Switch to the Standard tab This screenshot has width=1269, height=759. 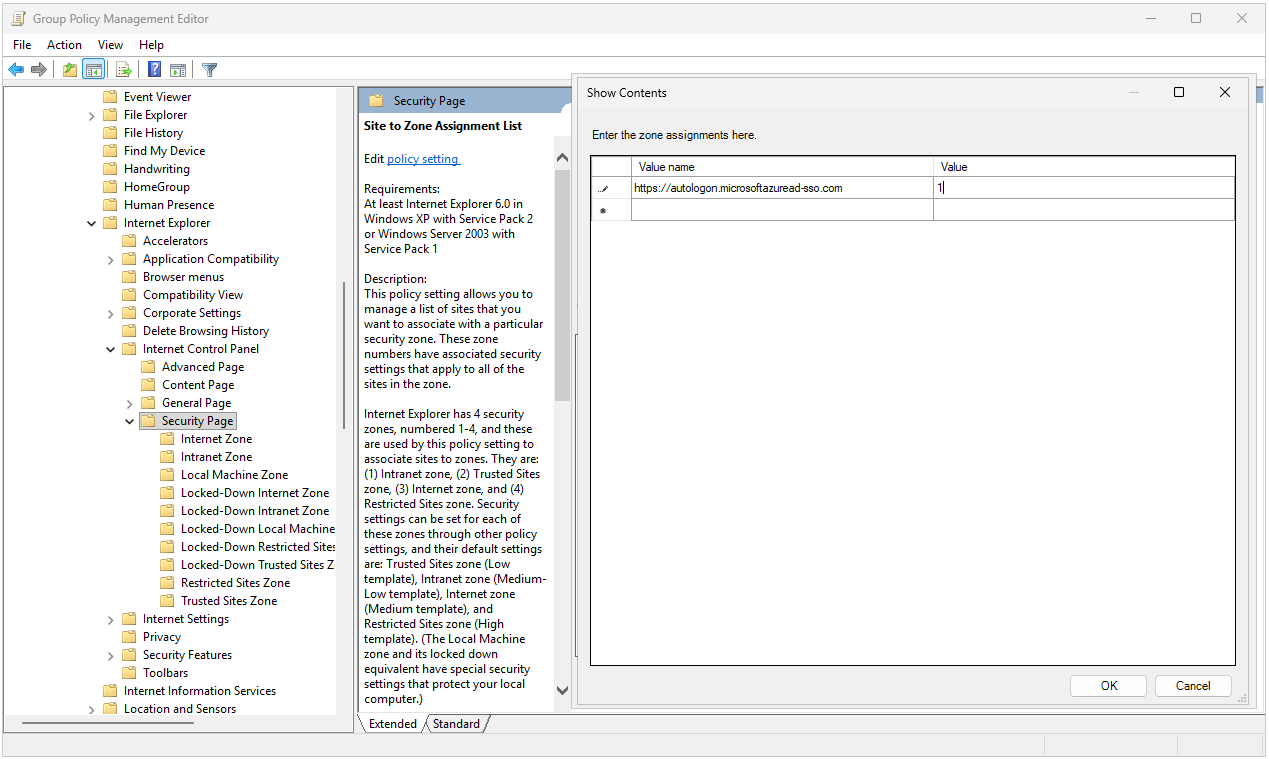[456, 723]
